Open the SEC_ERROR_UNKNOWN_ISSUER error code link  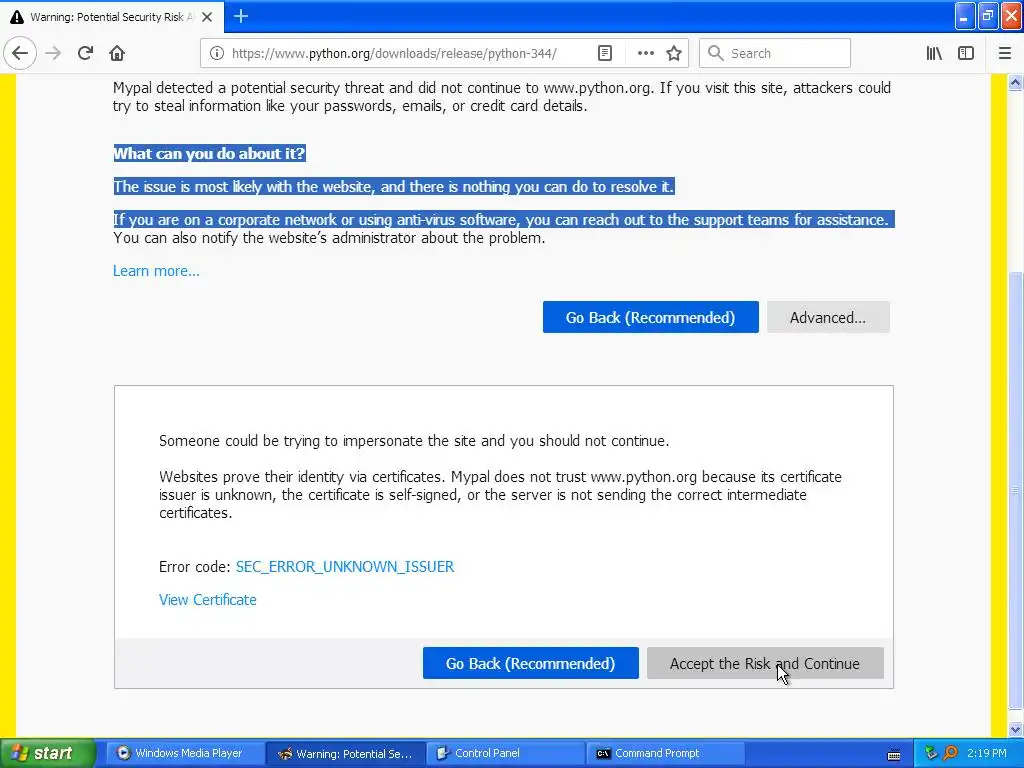[345, 566]
